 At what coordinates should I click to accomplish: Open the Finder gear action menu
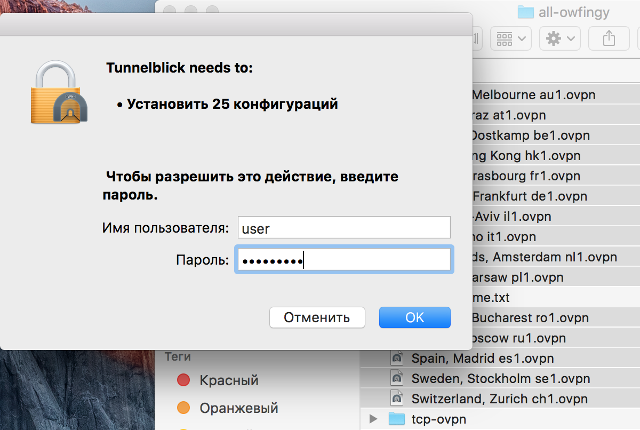(560, 39)
